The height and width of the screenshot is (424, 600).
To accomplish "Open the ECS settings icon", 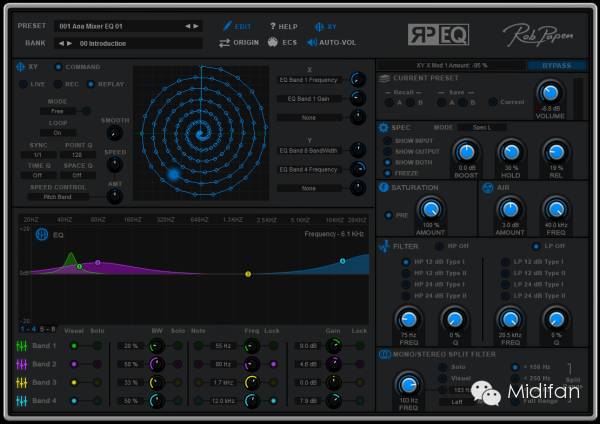I will (272, 42).
